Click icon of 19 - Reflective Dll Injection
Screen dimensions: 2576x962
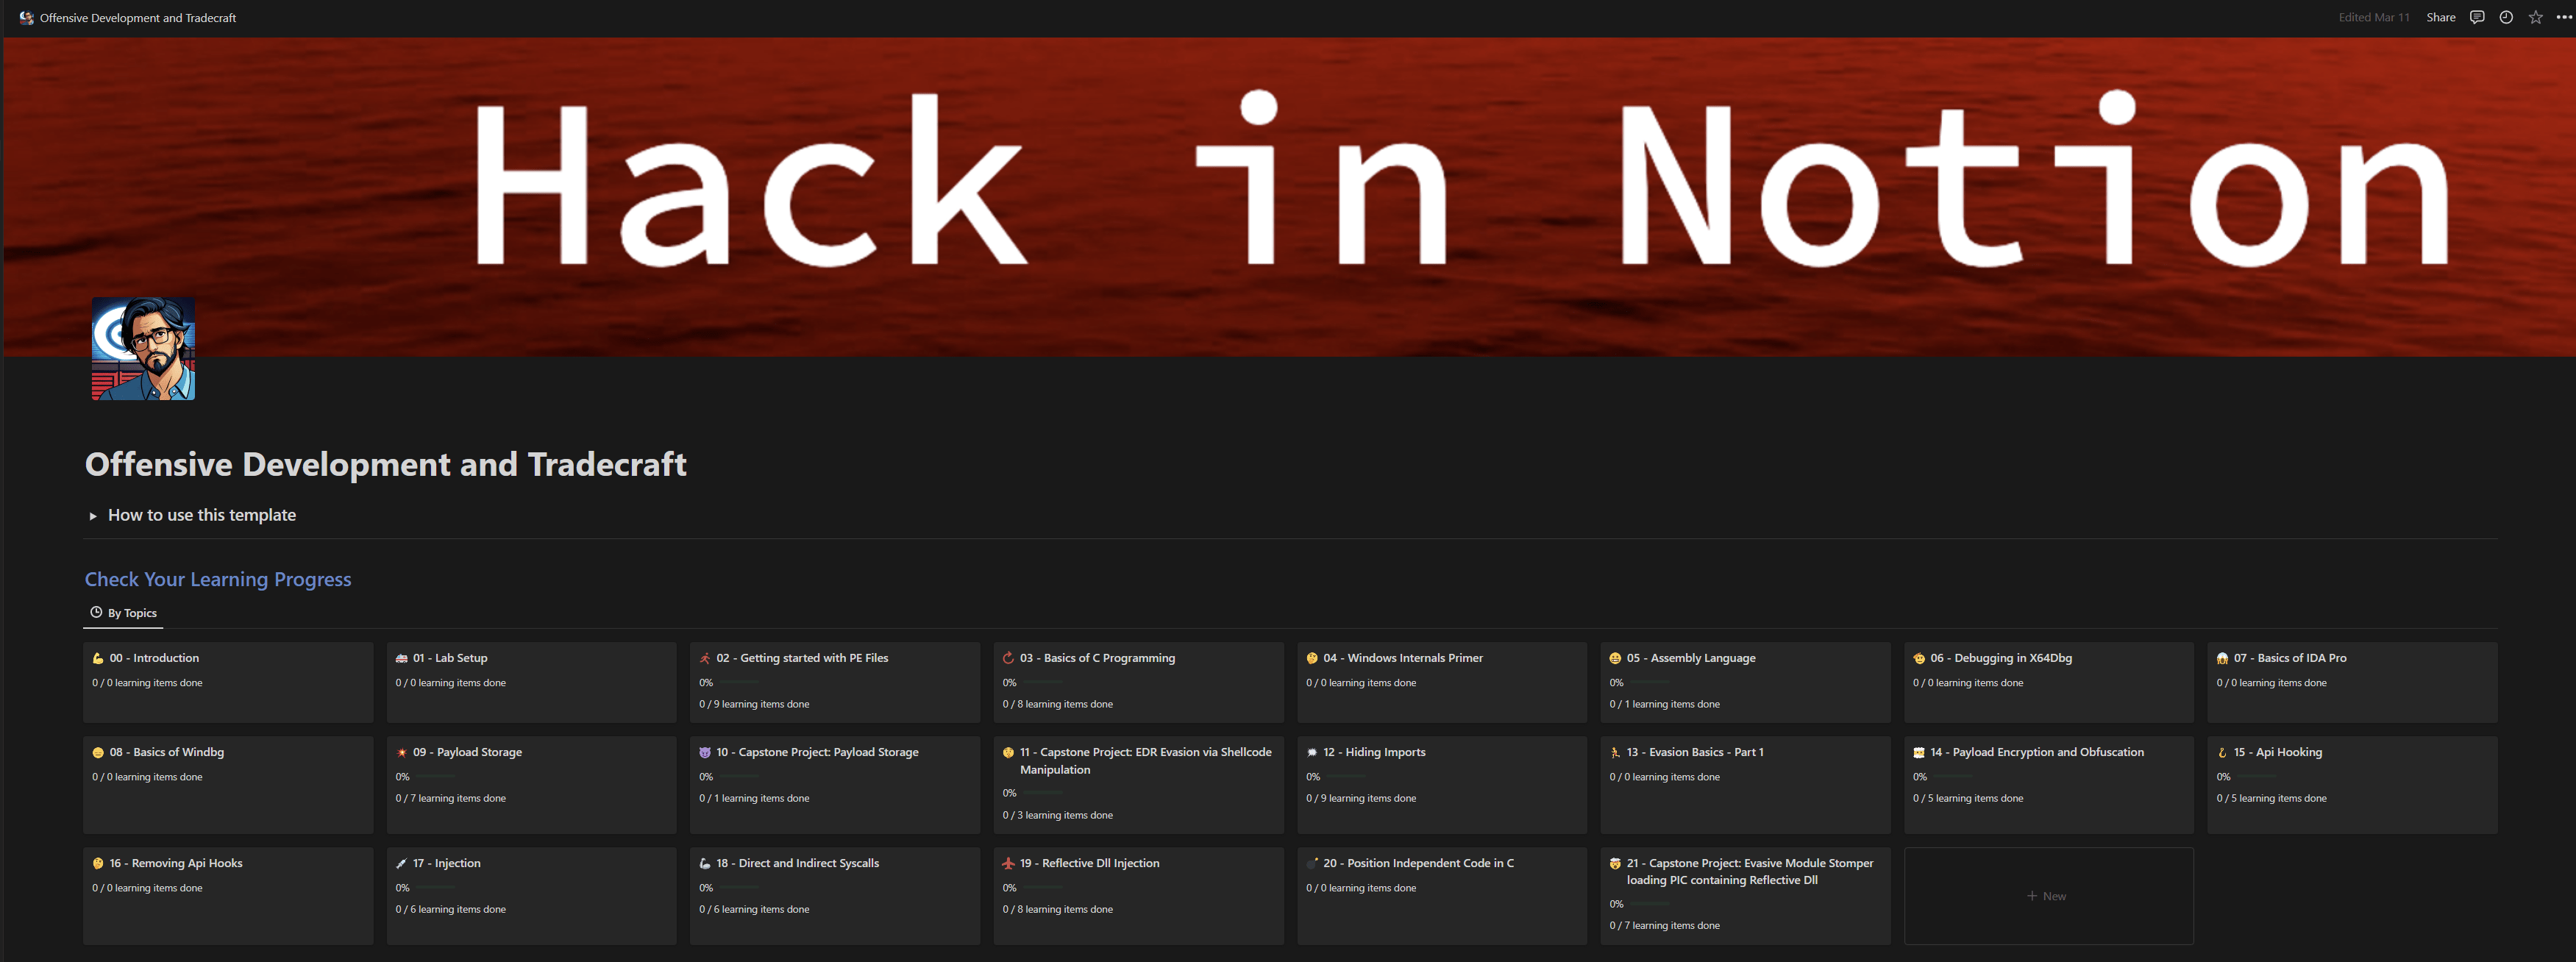tap(1008, 863)
